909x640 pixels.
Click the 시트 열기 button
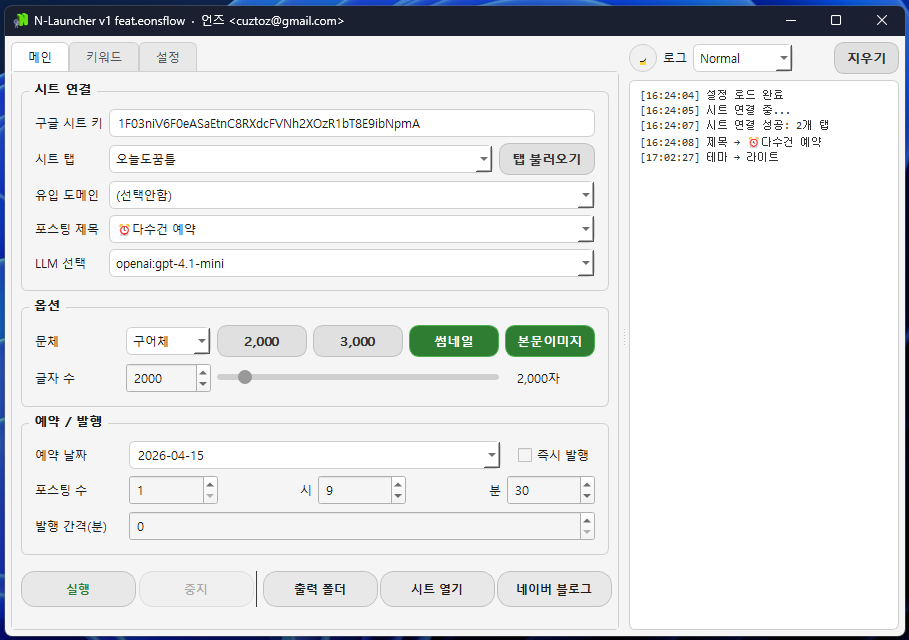437,589
